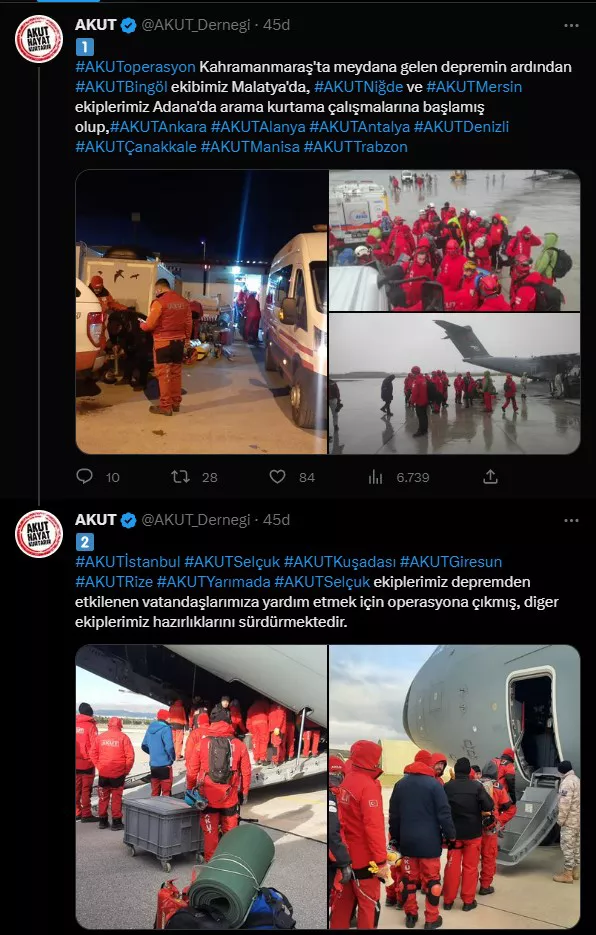This screenshot has width=596, height=935.
Task: Retweet the first AKUT tweet
Action: coord(180,476)
